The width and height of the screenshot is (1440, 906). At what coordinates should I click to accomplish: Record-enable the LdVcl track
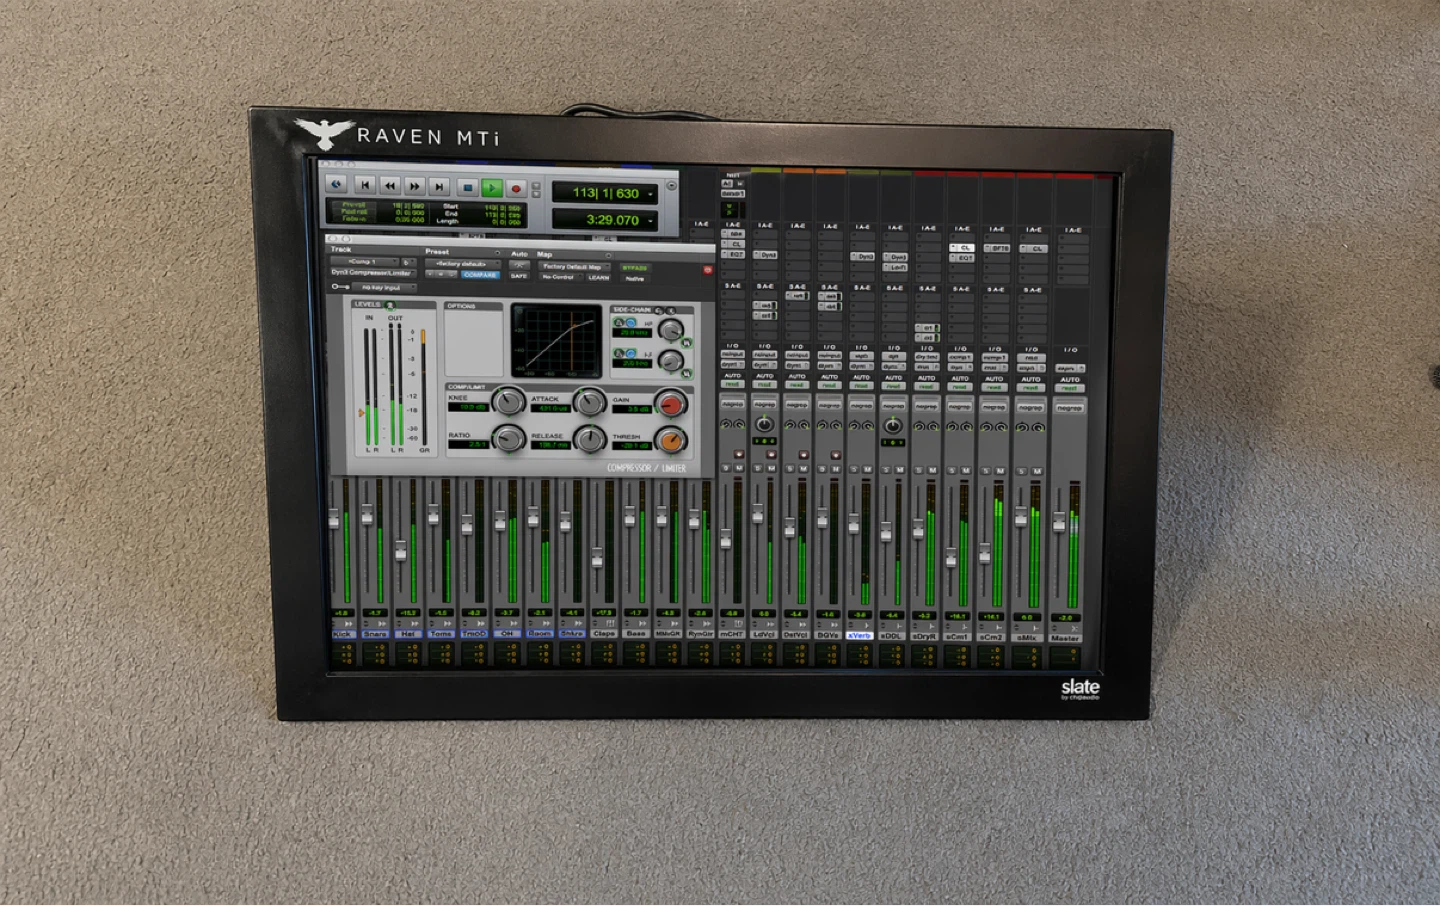(x=771, y=454)
